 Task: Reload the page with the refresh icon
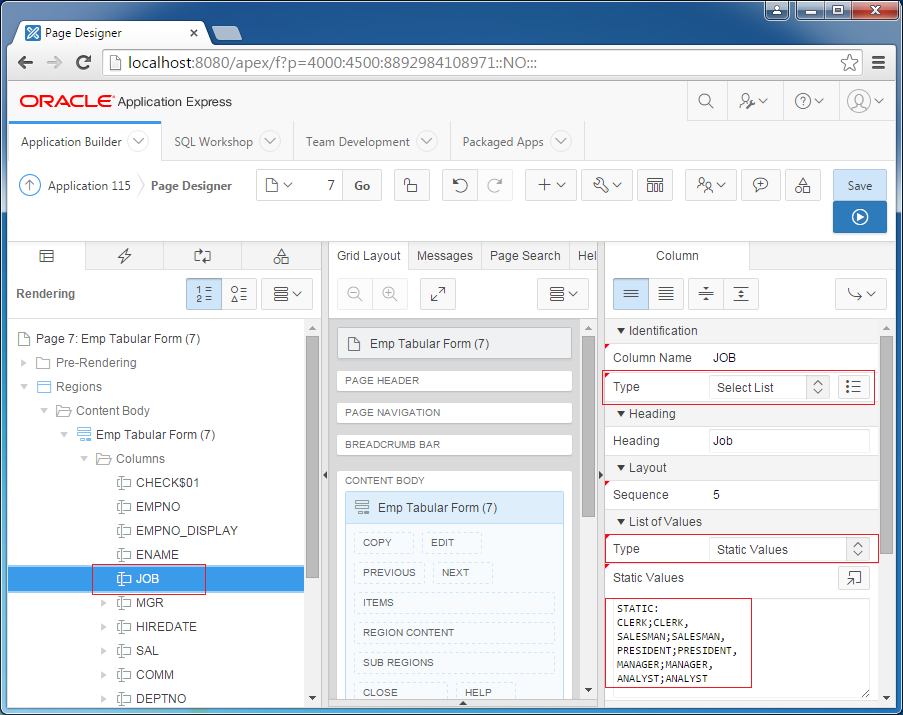[84, 62]
